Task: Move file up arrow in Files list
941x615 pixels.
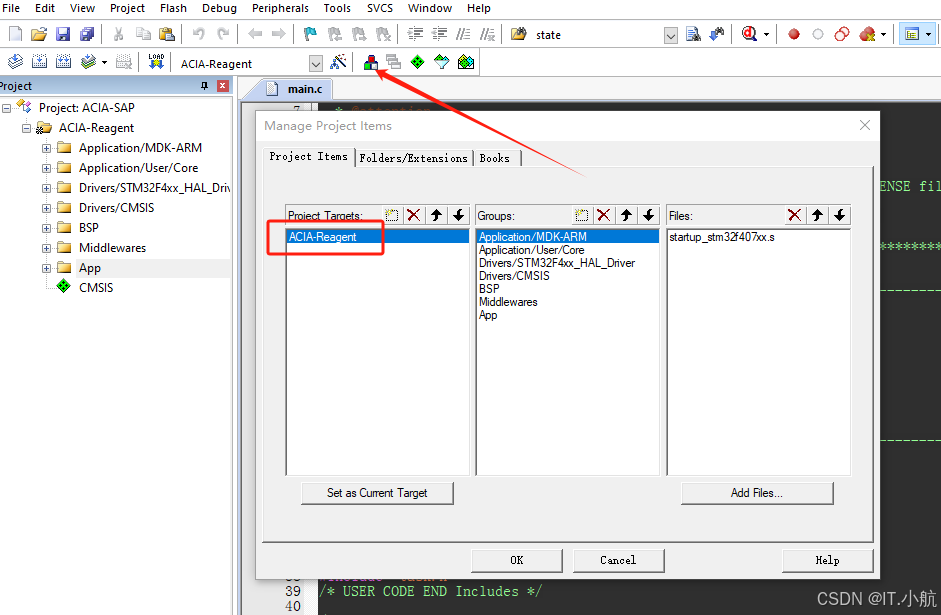Action: tap(817, 215)
